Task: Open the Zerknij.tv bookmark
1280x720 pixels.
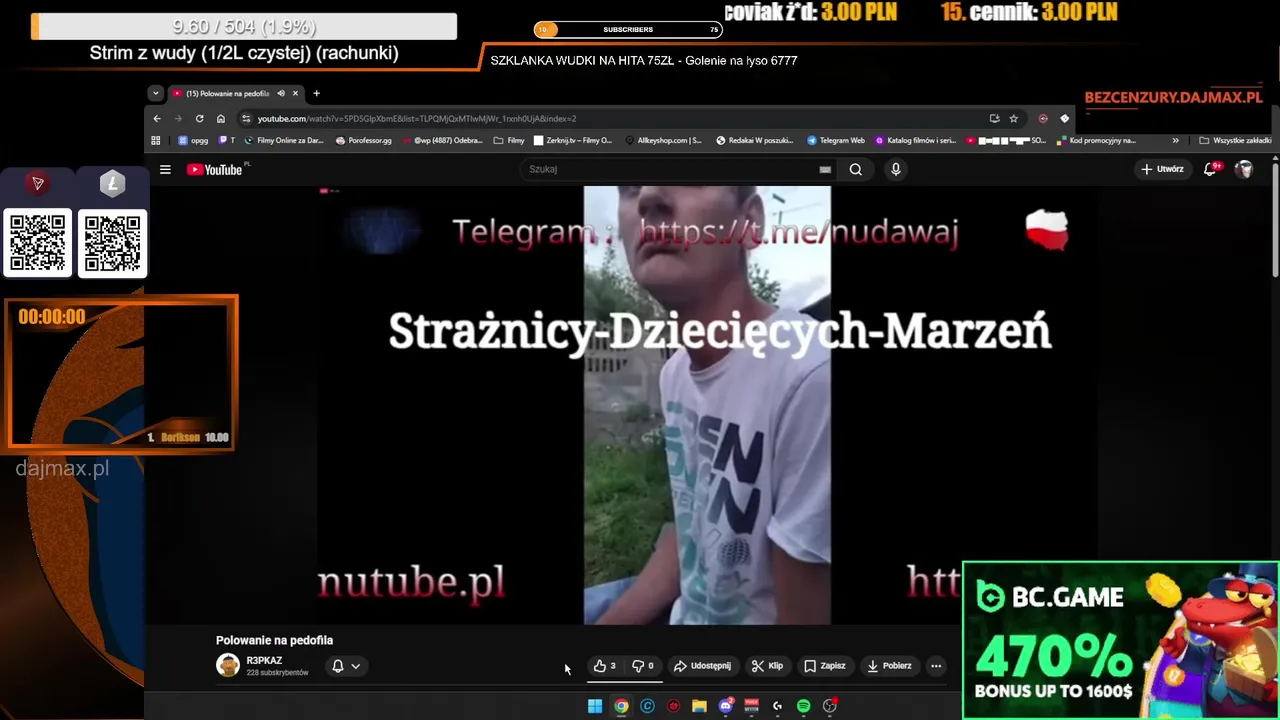Action: coord(573,141)
